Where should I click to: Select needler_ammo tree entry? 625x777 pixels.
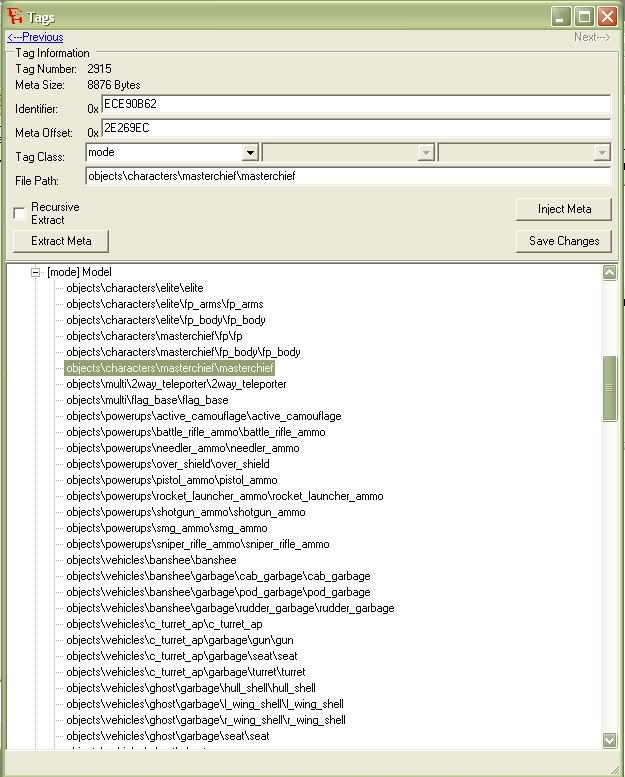(183, 448)
